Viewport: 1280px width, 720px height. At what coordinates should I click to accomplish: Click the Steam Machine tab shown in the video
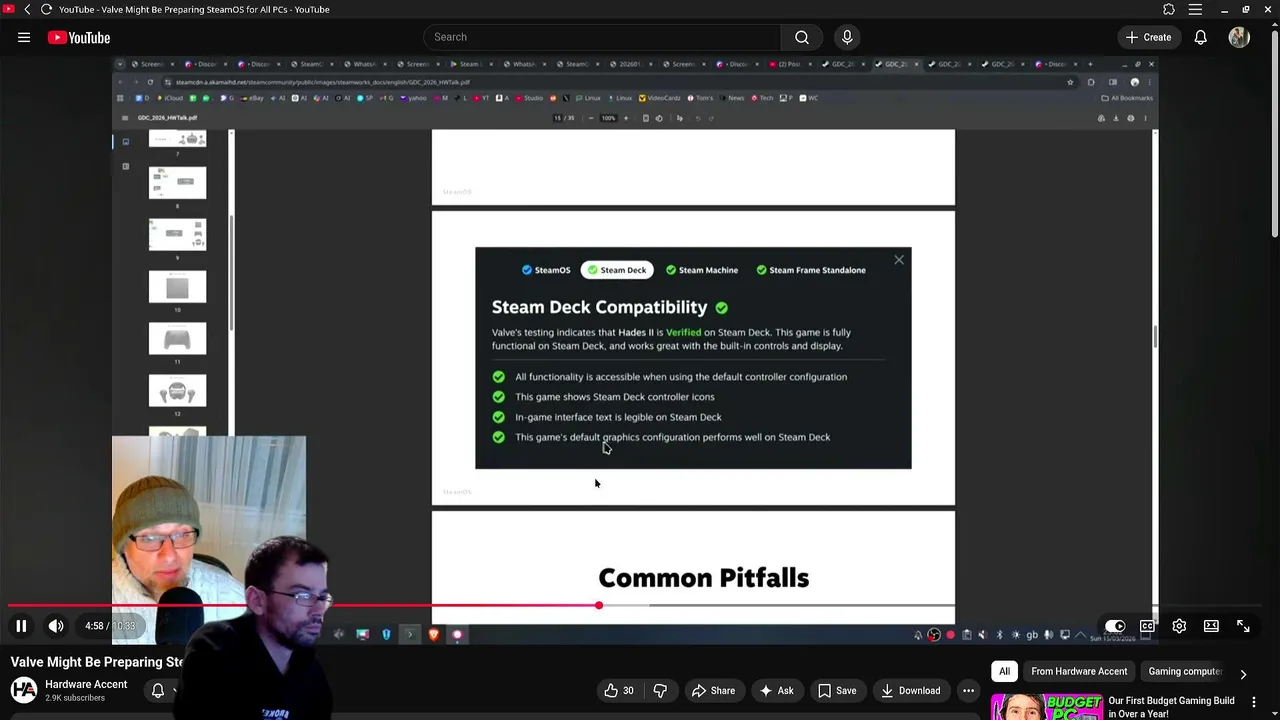click(x=702, y=270)
